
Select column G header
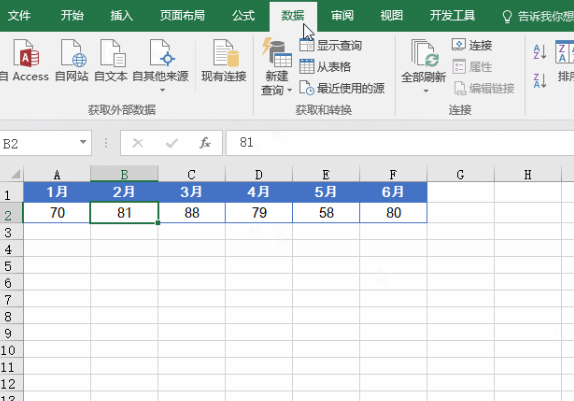point(460,174)
